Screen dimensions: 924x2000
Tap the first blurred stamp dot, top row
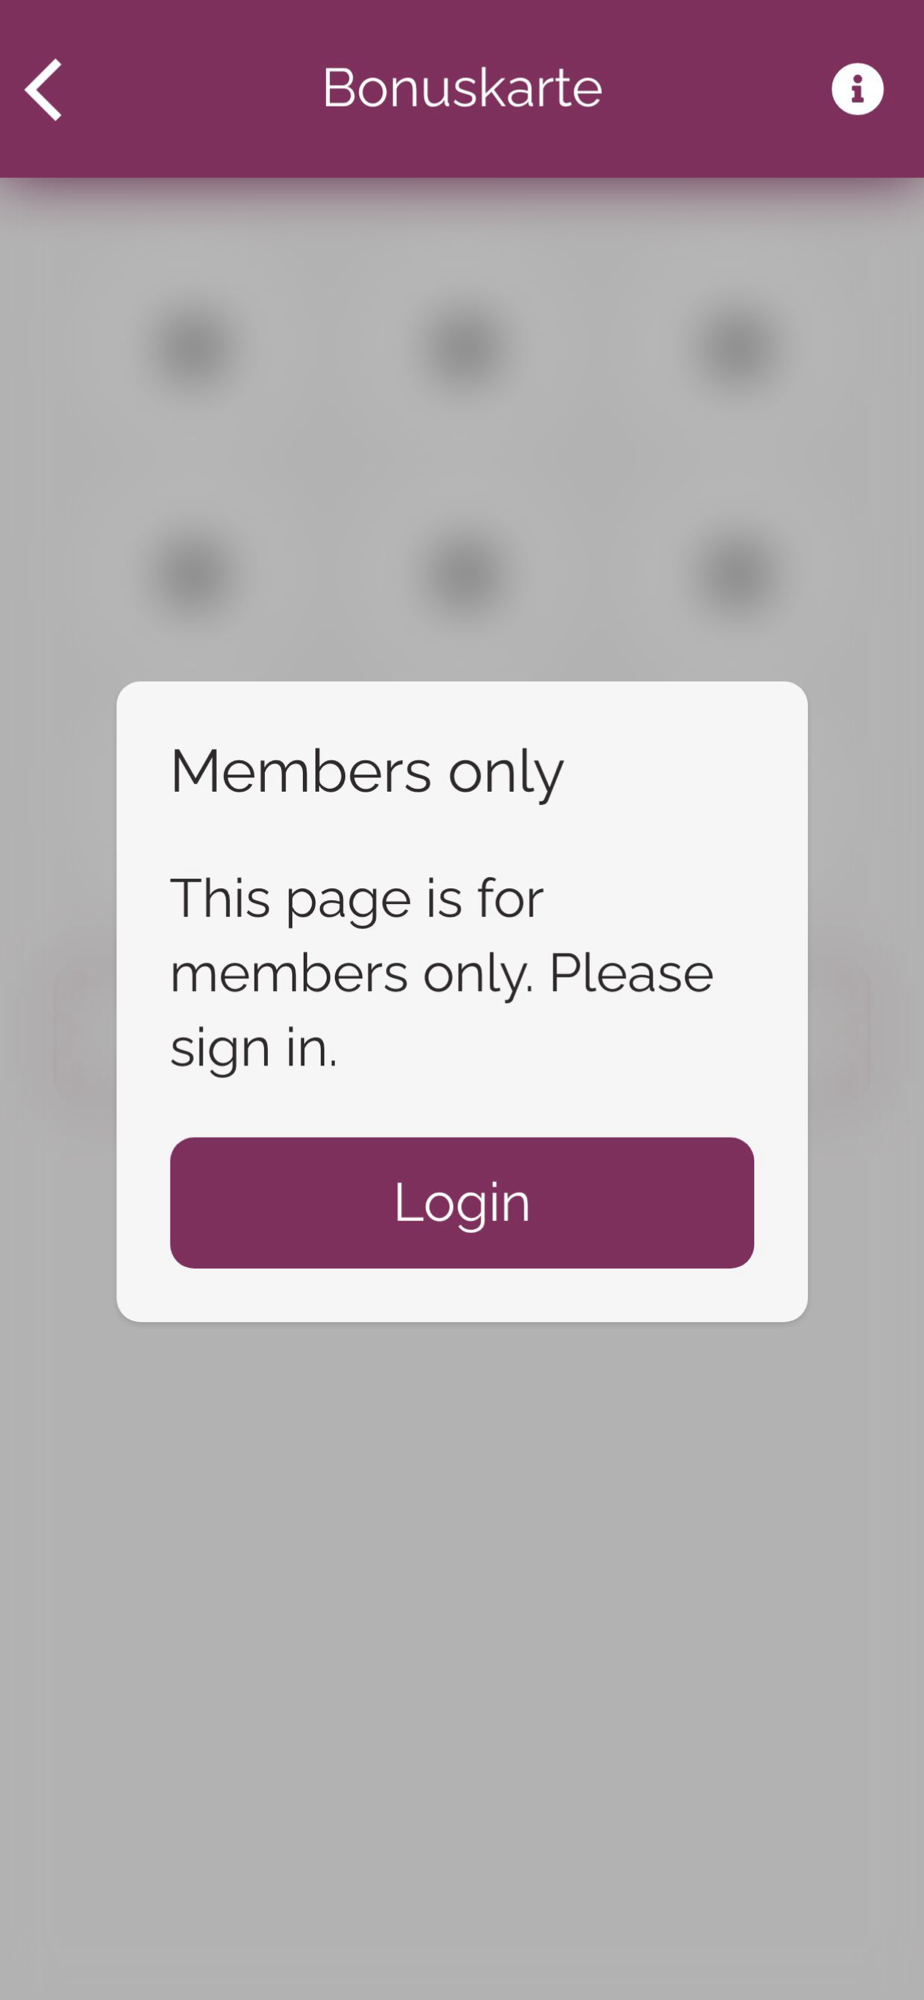pyautogui.click(x=191, y=349)
